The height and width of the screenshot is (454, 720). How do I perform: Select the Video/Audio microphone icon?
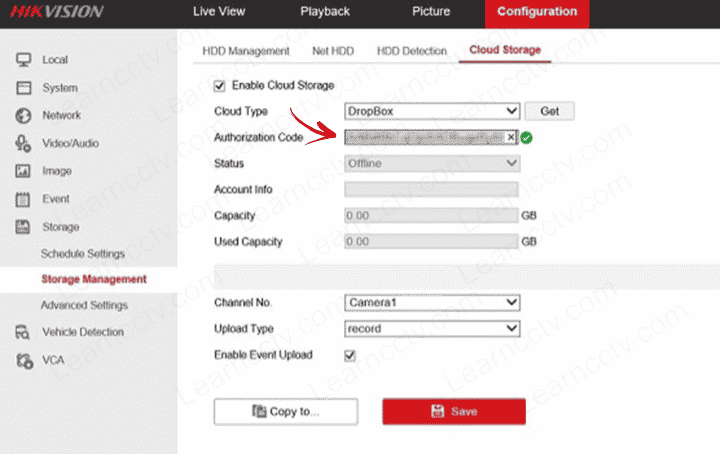click(24, 144)
